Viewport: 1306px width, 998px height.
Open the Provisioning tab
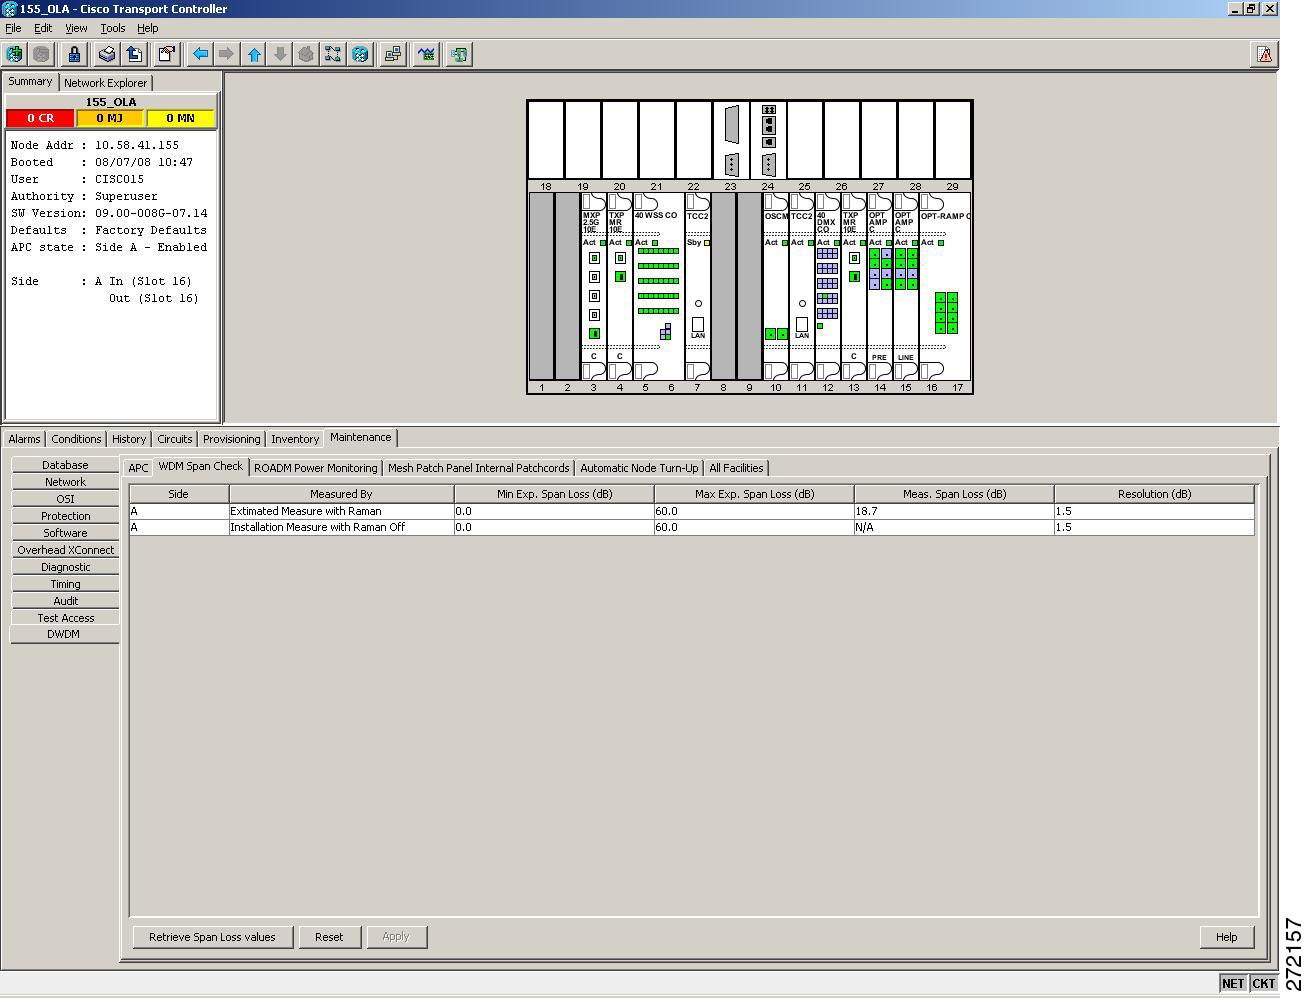(x=231, y=439)
